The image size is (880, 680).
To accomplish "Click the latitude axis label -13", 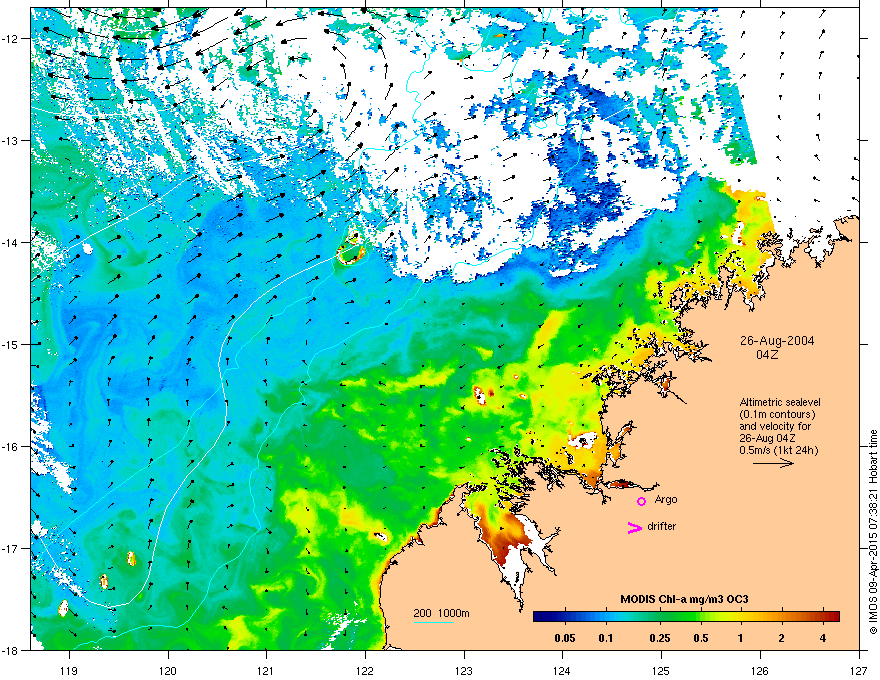I will [11, 140].
